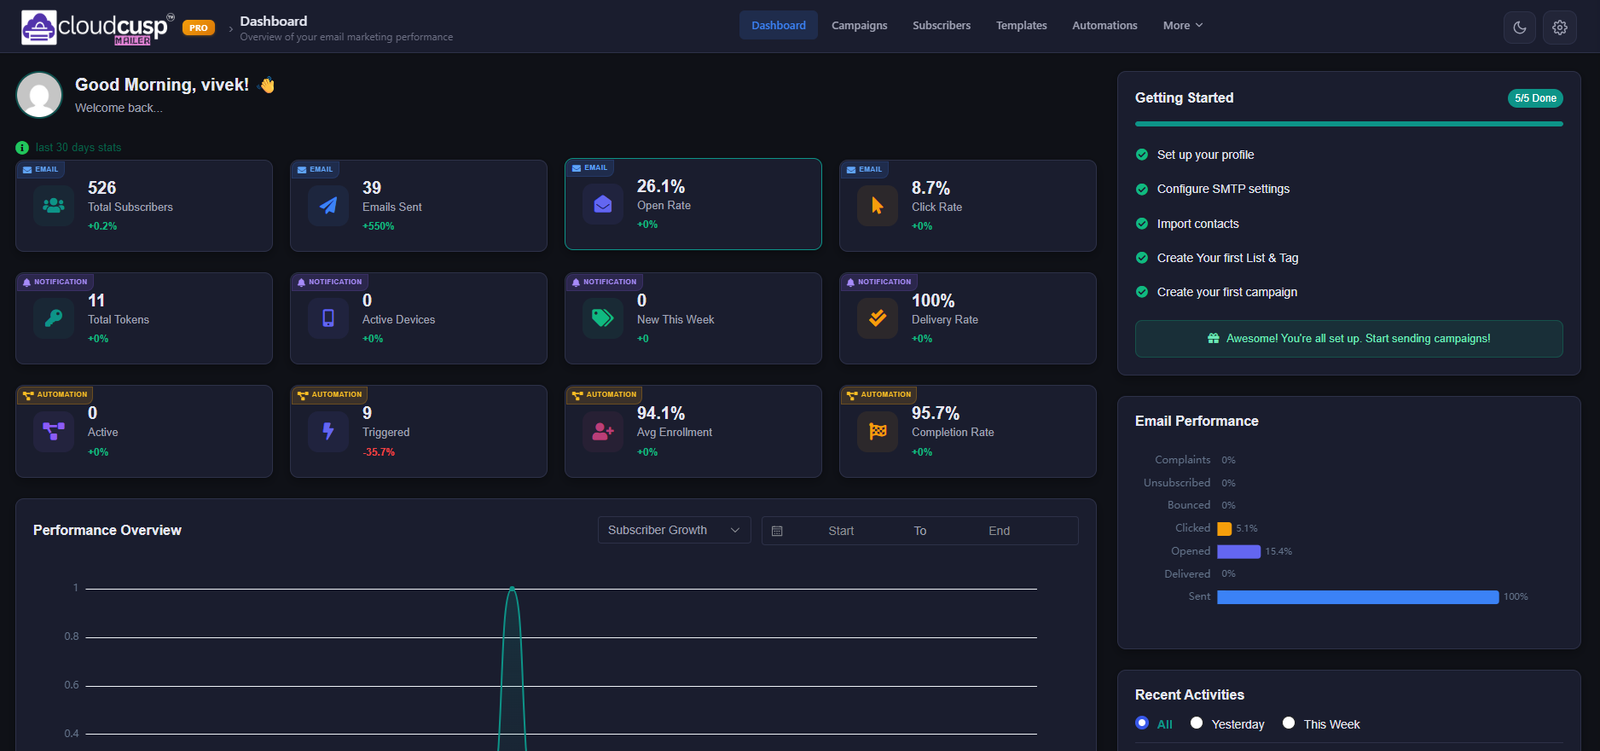Click the 94.1% Avg Enrollment value
Image resolution: width=1600 pixels, height=751 pixels.
point(661,413)
